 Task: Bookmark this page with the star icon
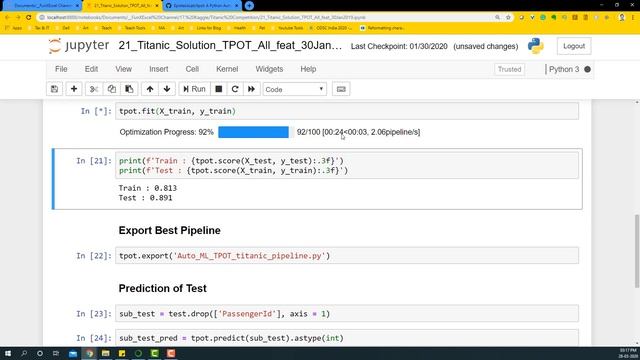pyautogui.click(x=508, y=18)
